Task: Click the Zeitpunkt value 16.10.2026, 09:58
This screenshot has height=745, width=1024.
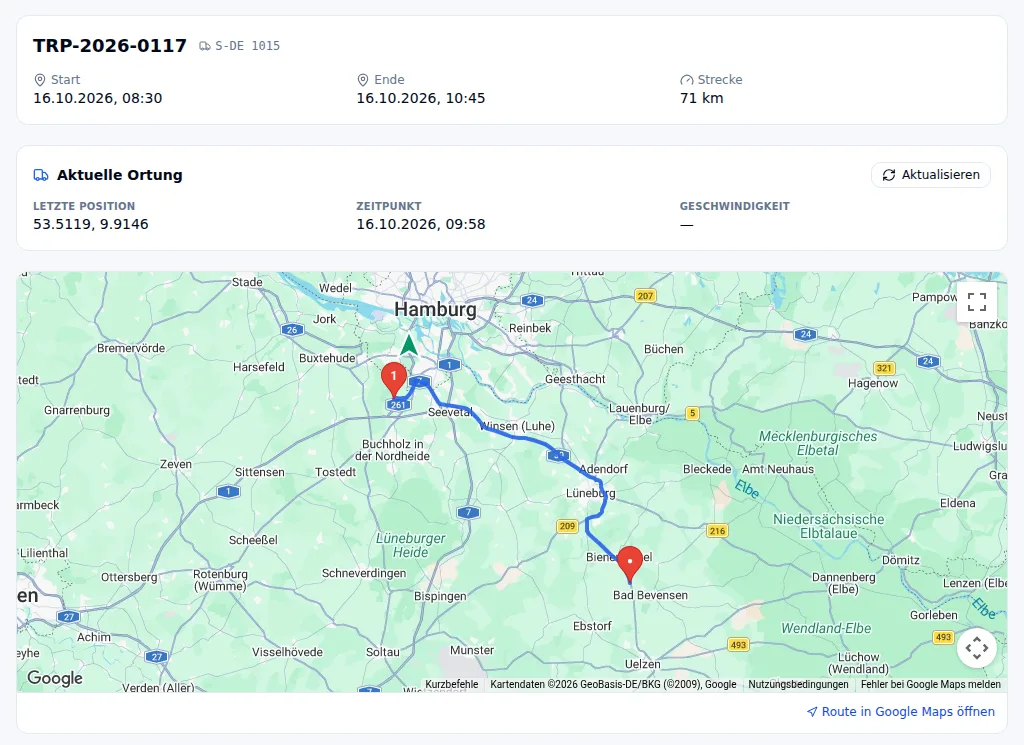Action: pos(421,224)
